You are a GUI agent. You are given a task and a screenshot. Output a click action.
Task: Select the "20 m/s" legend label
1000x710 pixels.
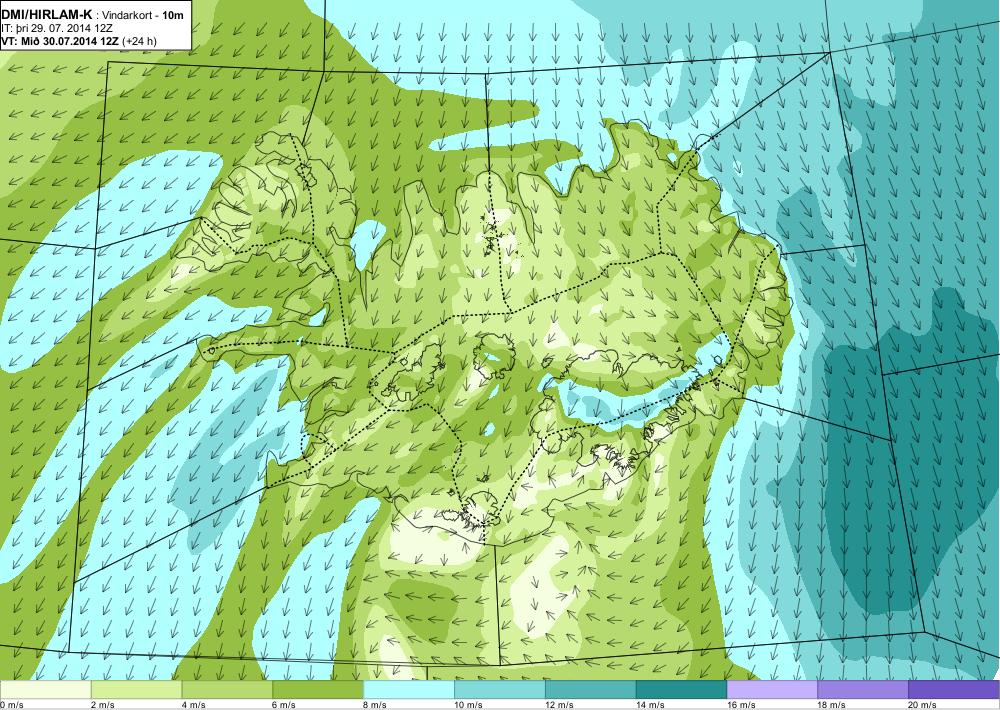pyautogui.click(x=922, y=705)
